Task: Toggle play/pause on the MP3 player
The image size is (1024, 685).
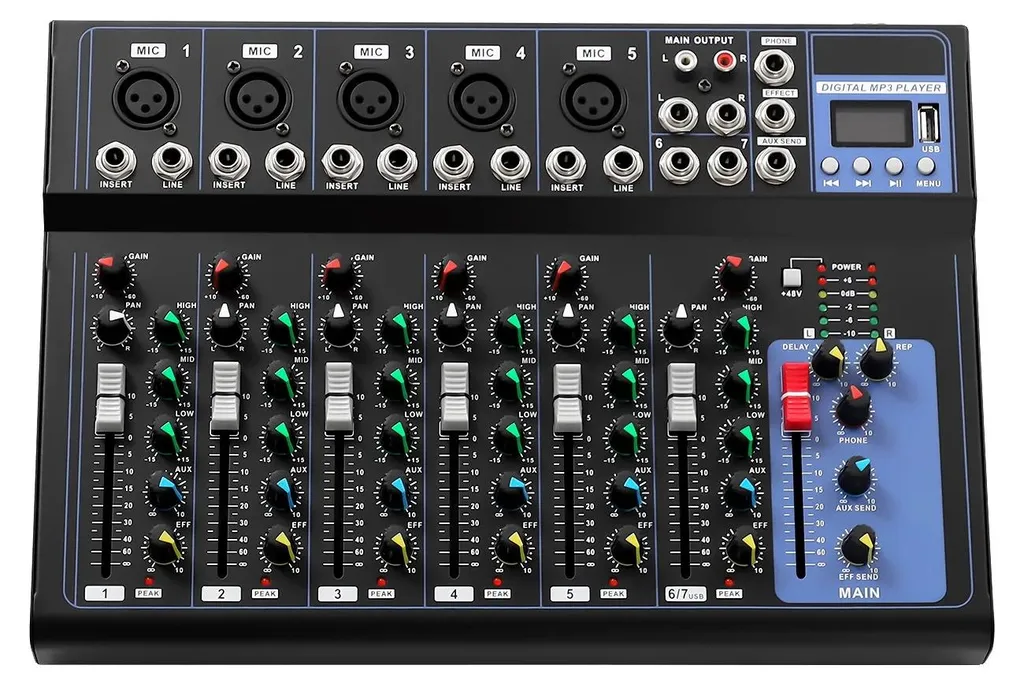Action: point(893,165)
